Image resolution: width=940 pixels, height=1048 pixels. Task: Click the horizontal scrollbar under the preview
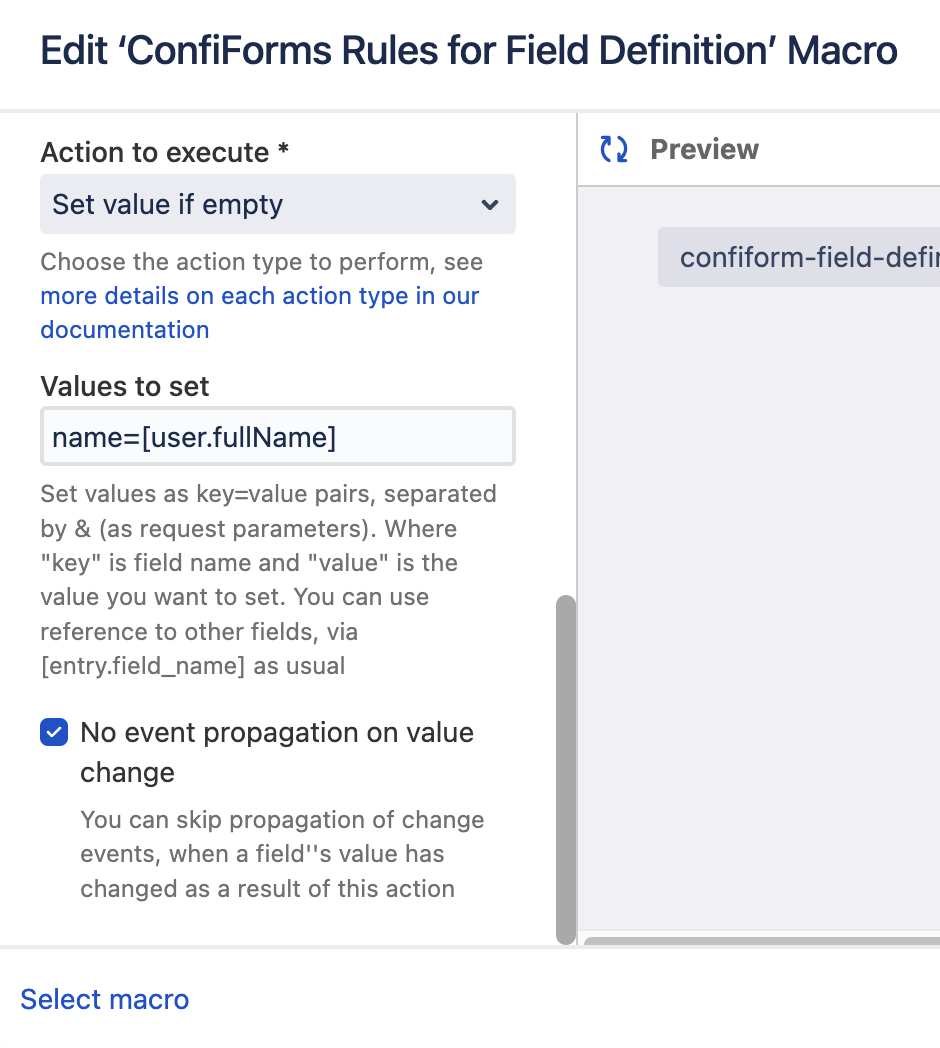coord(760,941)
